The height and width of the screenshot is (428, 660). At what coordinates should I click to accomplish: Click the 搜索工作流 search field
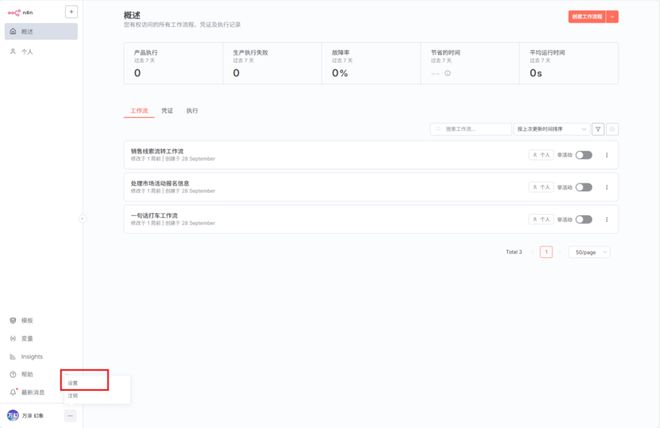click(472, 129)
